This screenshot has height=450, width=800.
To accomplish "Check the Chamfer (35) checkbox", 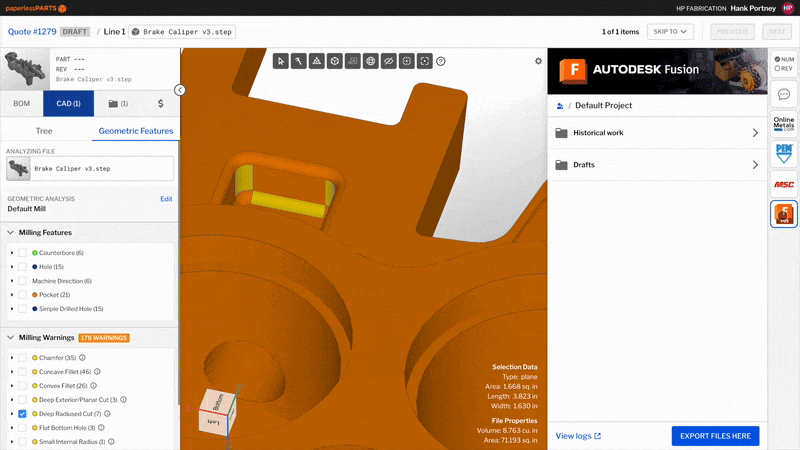I will point(22,358).
